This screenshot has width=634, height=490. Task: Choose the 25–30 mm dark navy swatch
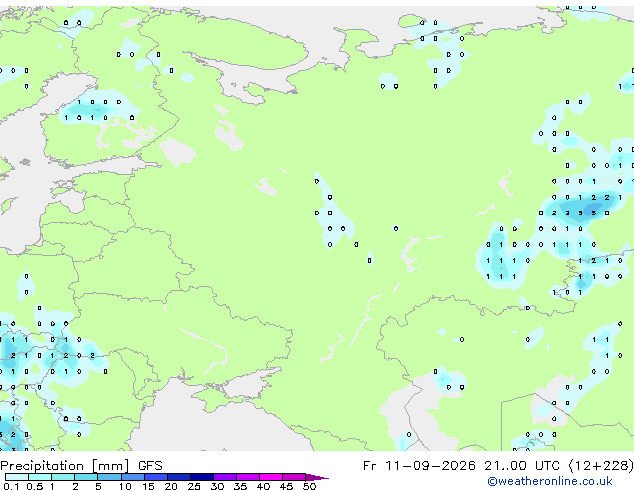click(201, 477)
